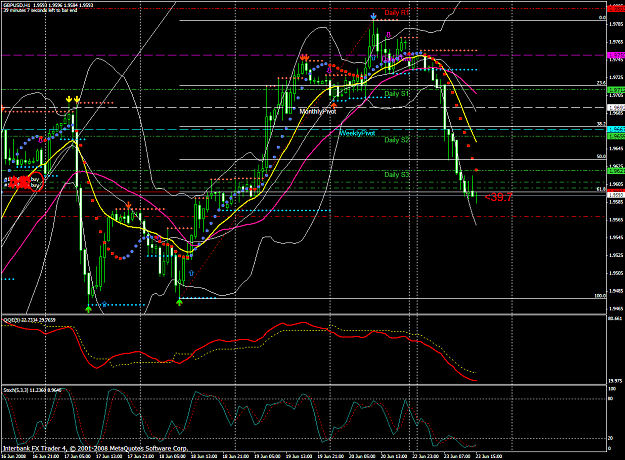Click the time left to bar end text

[x=40, y=10]
